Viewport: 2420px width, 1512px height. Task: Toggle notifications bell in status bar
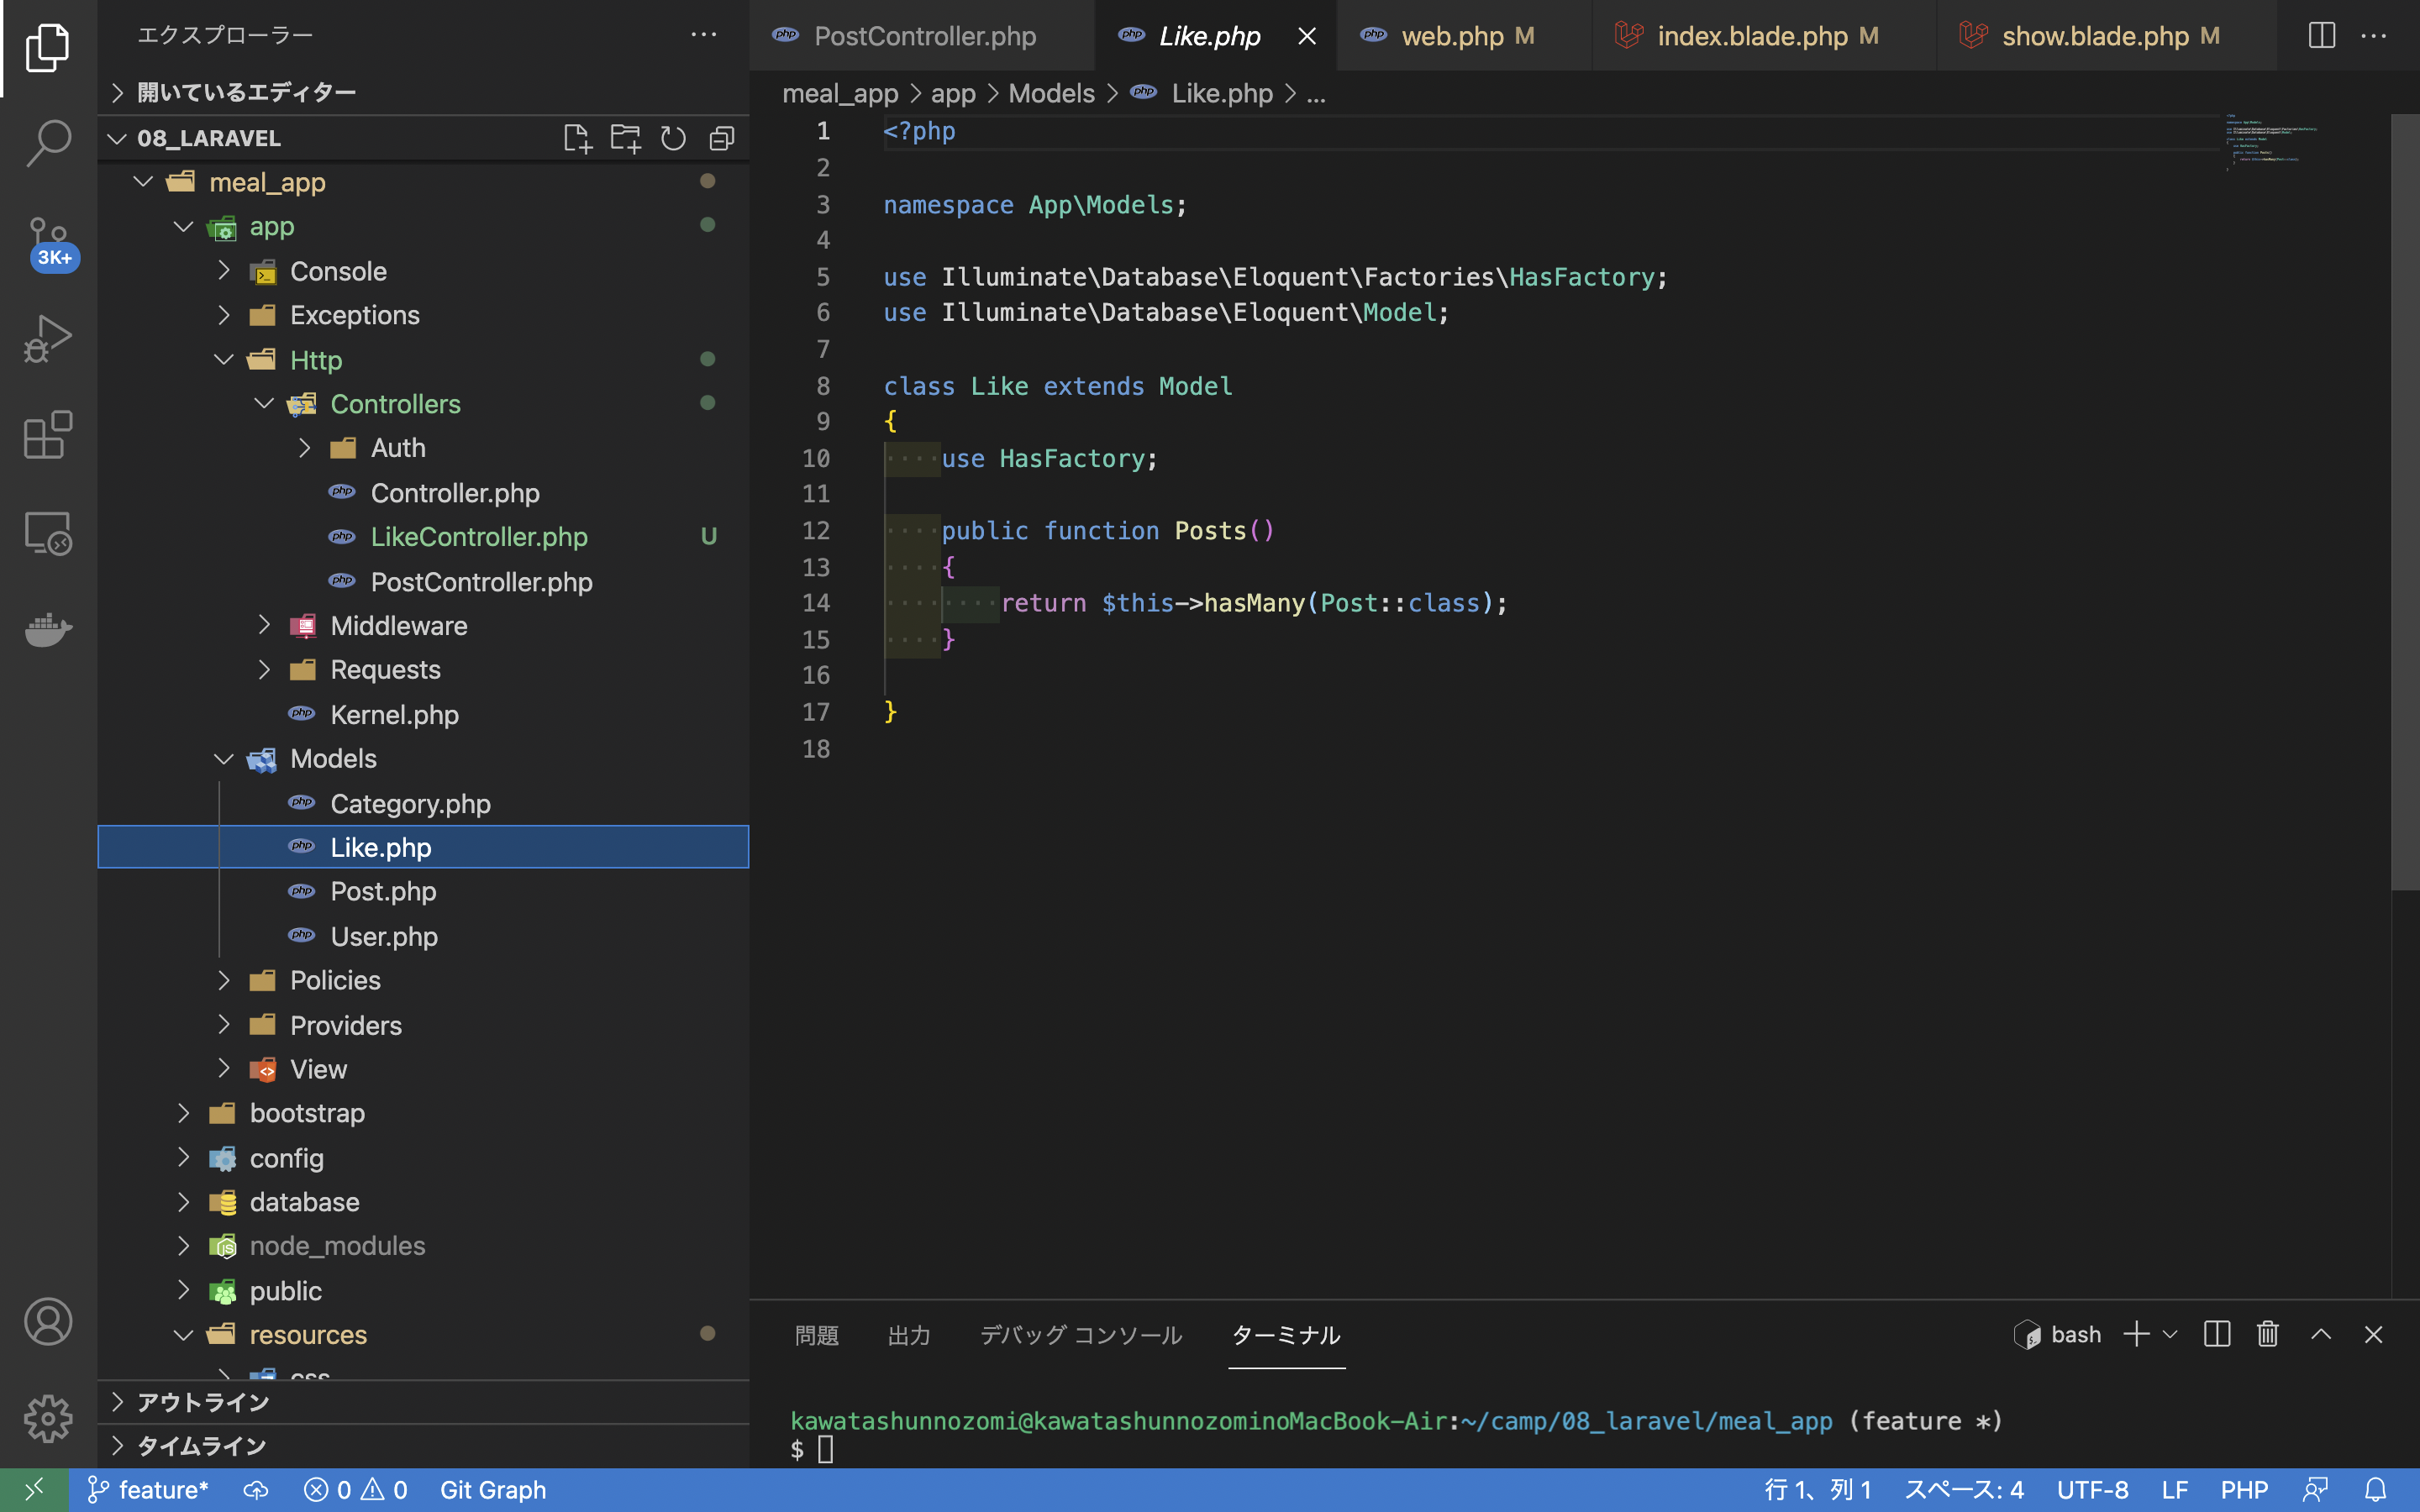click(x=2376, y=1490)
